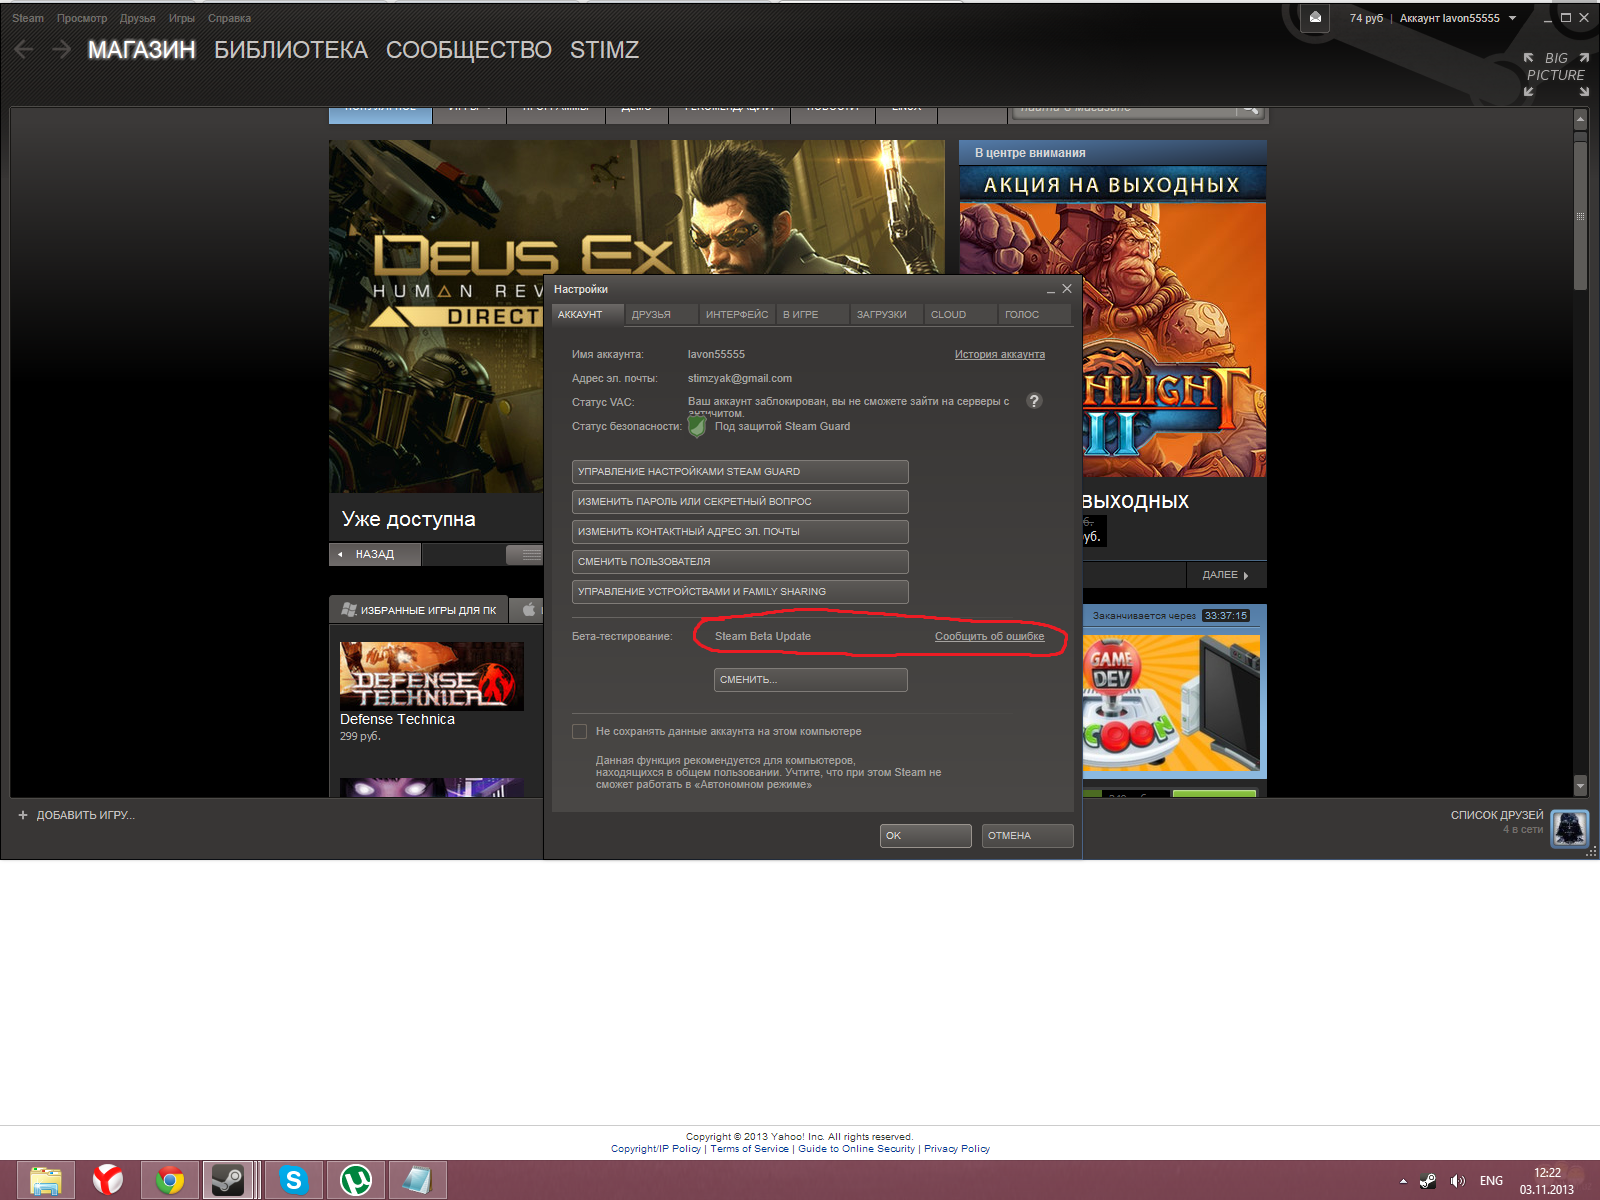
Task: Click the Mac games apple icon tab
Action: click(528, 609)
